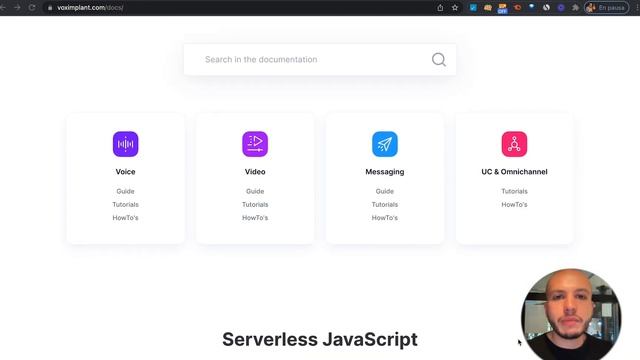640x360 pixels.
Task: Click the UC & Omnichannel network icon
Action: 514,144
